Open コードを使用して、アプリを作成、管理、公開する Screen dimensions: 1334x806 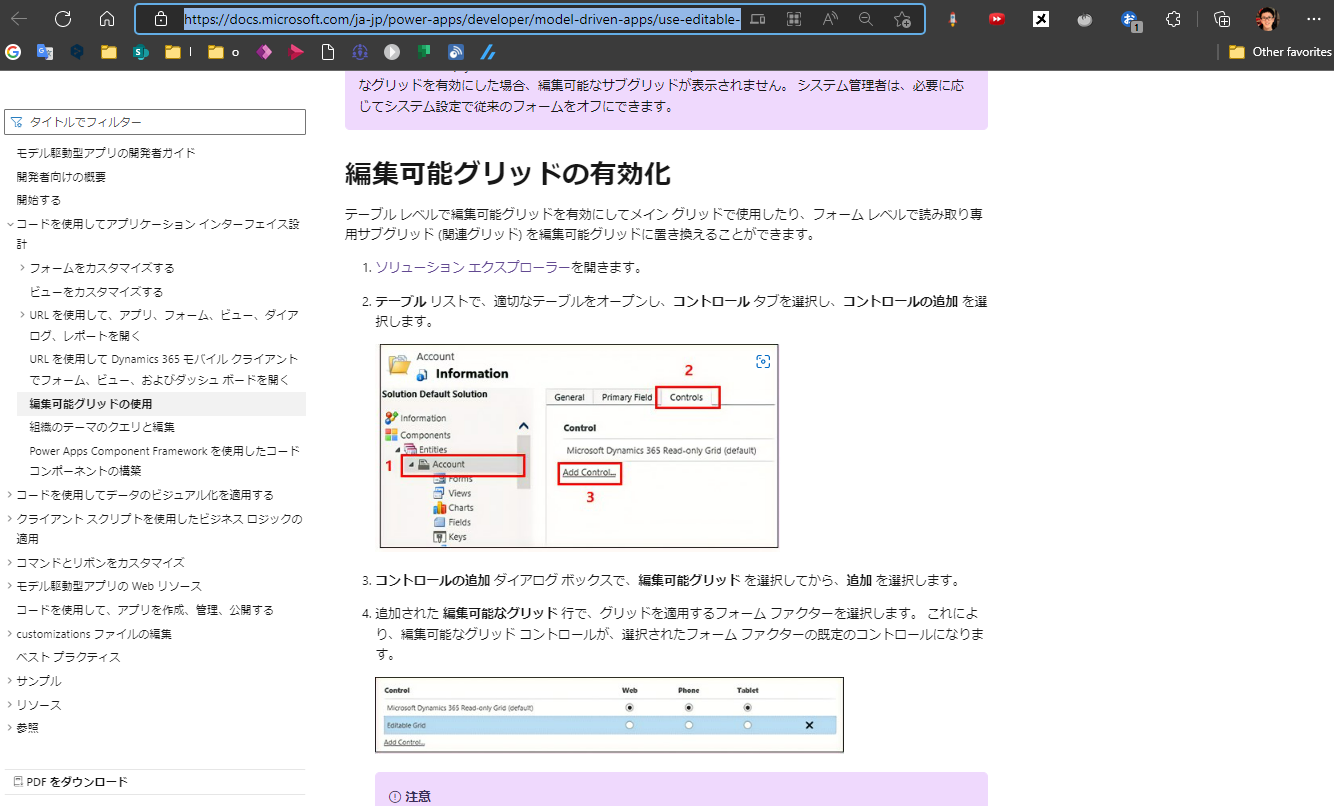tap(145, 610)
